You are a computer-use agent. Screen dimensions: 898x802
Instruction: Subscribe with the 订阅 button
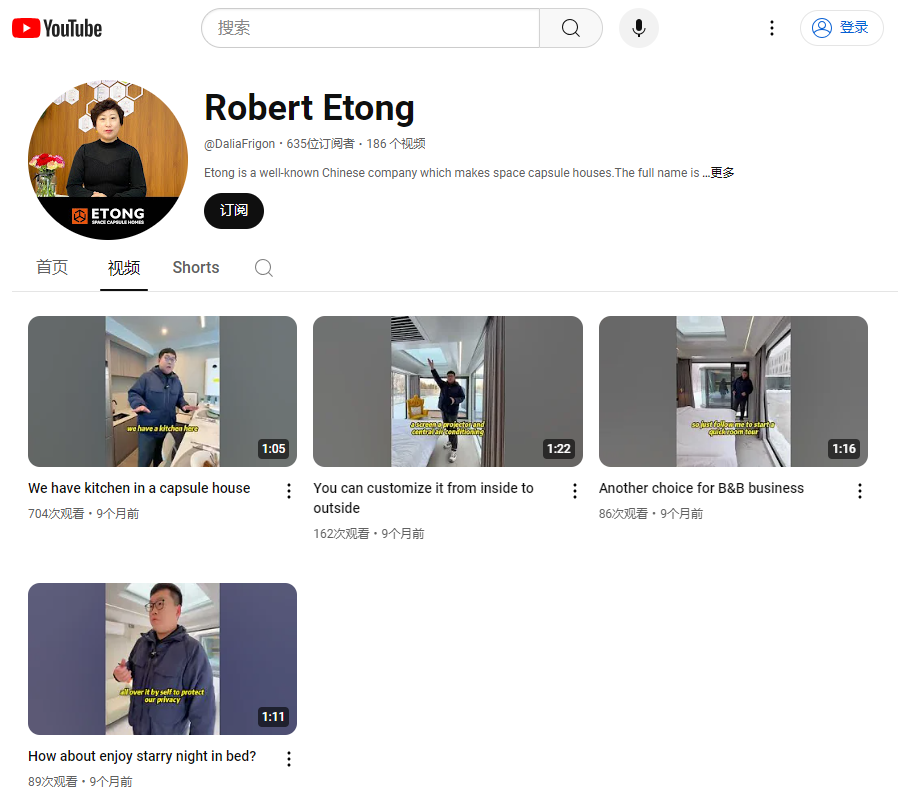pyautogui.click(x=234, y=211)
